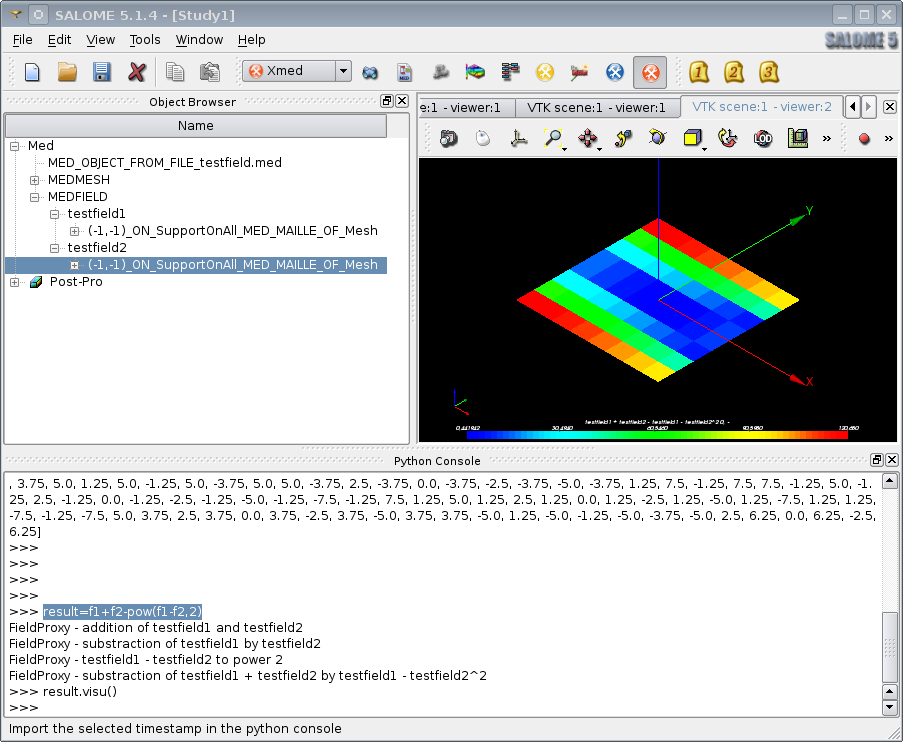Save the study with the floppy disk icon
The image size is (903, 742).
101,72
